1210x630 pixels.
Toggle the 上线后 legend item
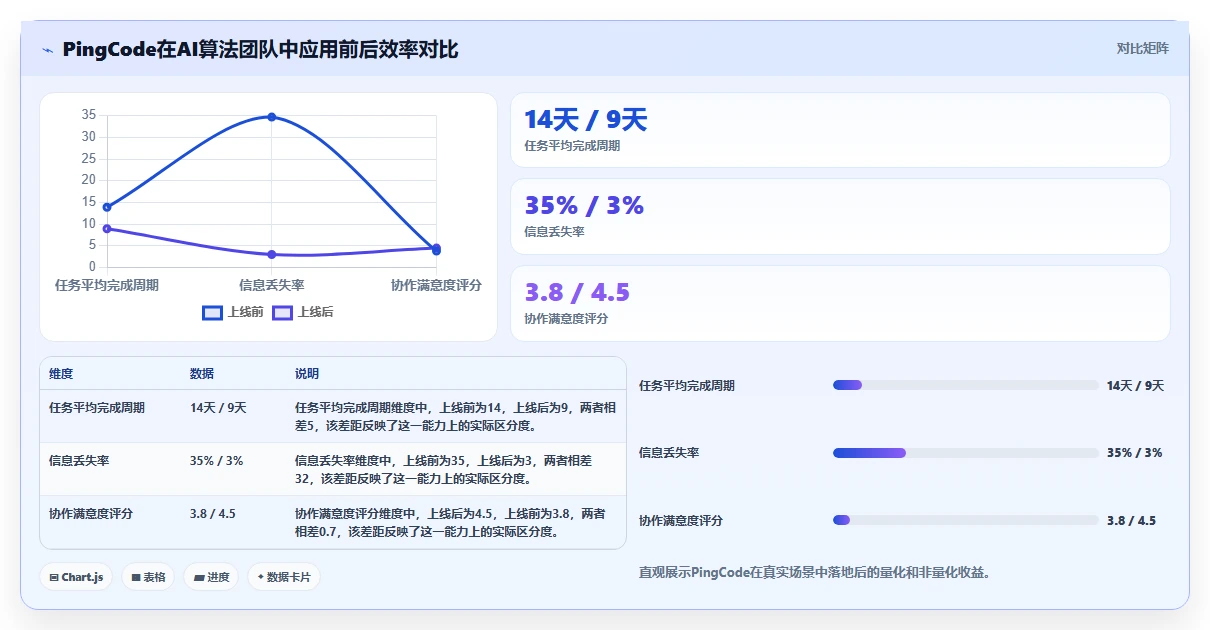(x=303, y=312)
